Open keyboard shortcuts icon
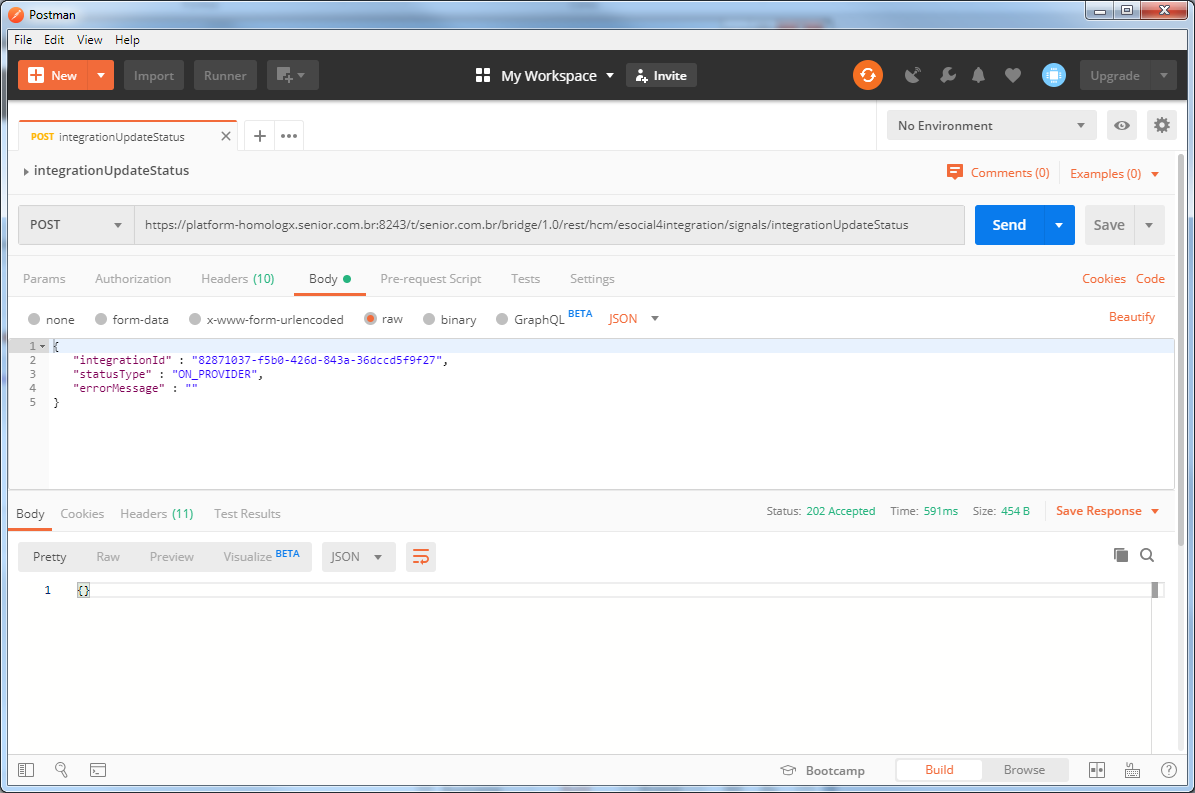This screenshot has width=1195, height=793. [x=1133, y=770]
